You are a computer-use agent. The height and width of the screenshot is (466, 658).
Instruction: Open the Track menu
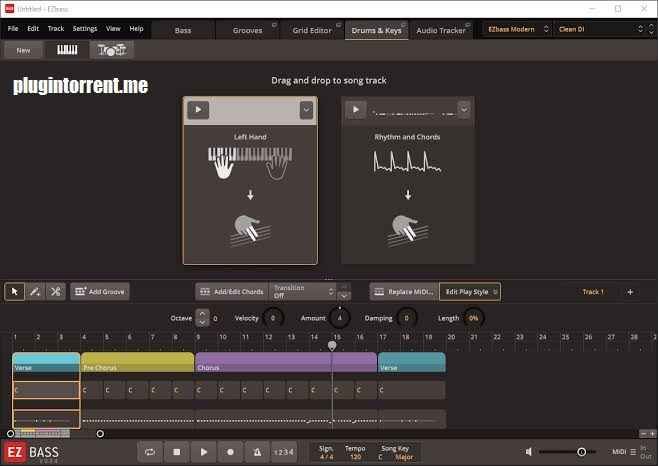point(56,29)
